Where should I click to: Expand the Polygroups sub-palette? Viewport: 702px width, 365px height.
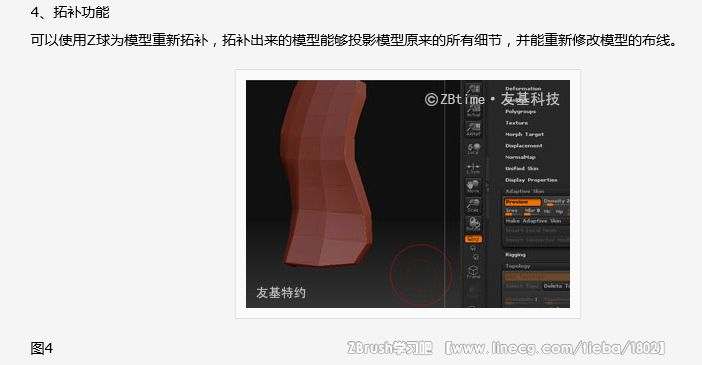click(521, 112)
